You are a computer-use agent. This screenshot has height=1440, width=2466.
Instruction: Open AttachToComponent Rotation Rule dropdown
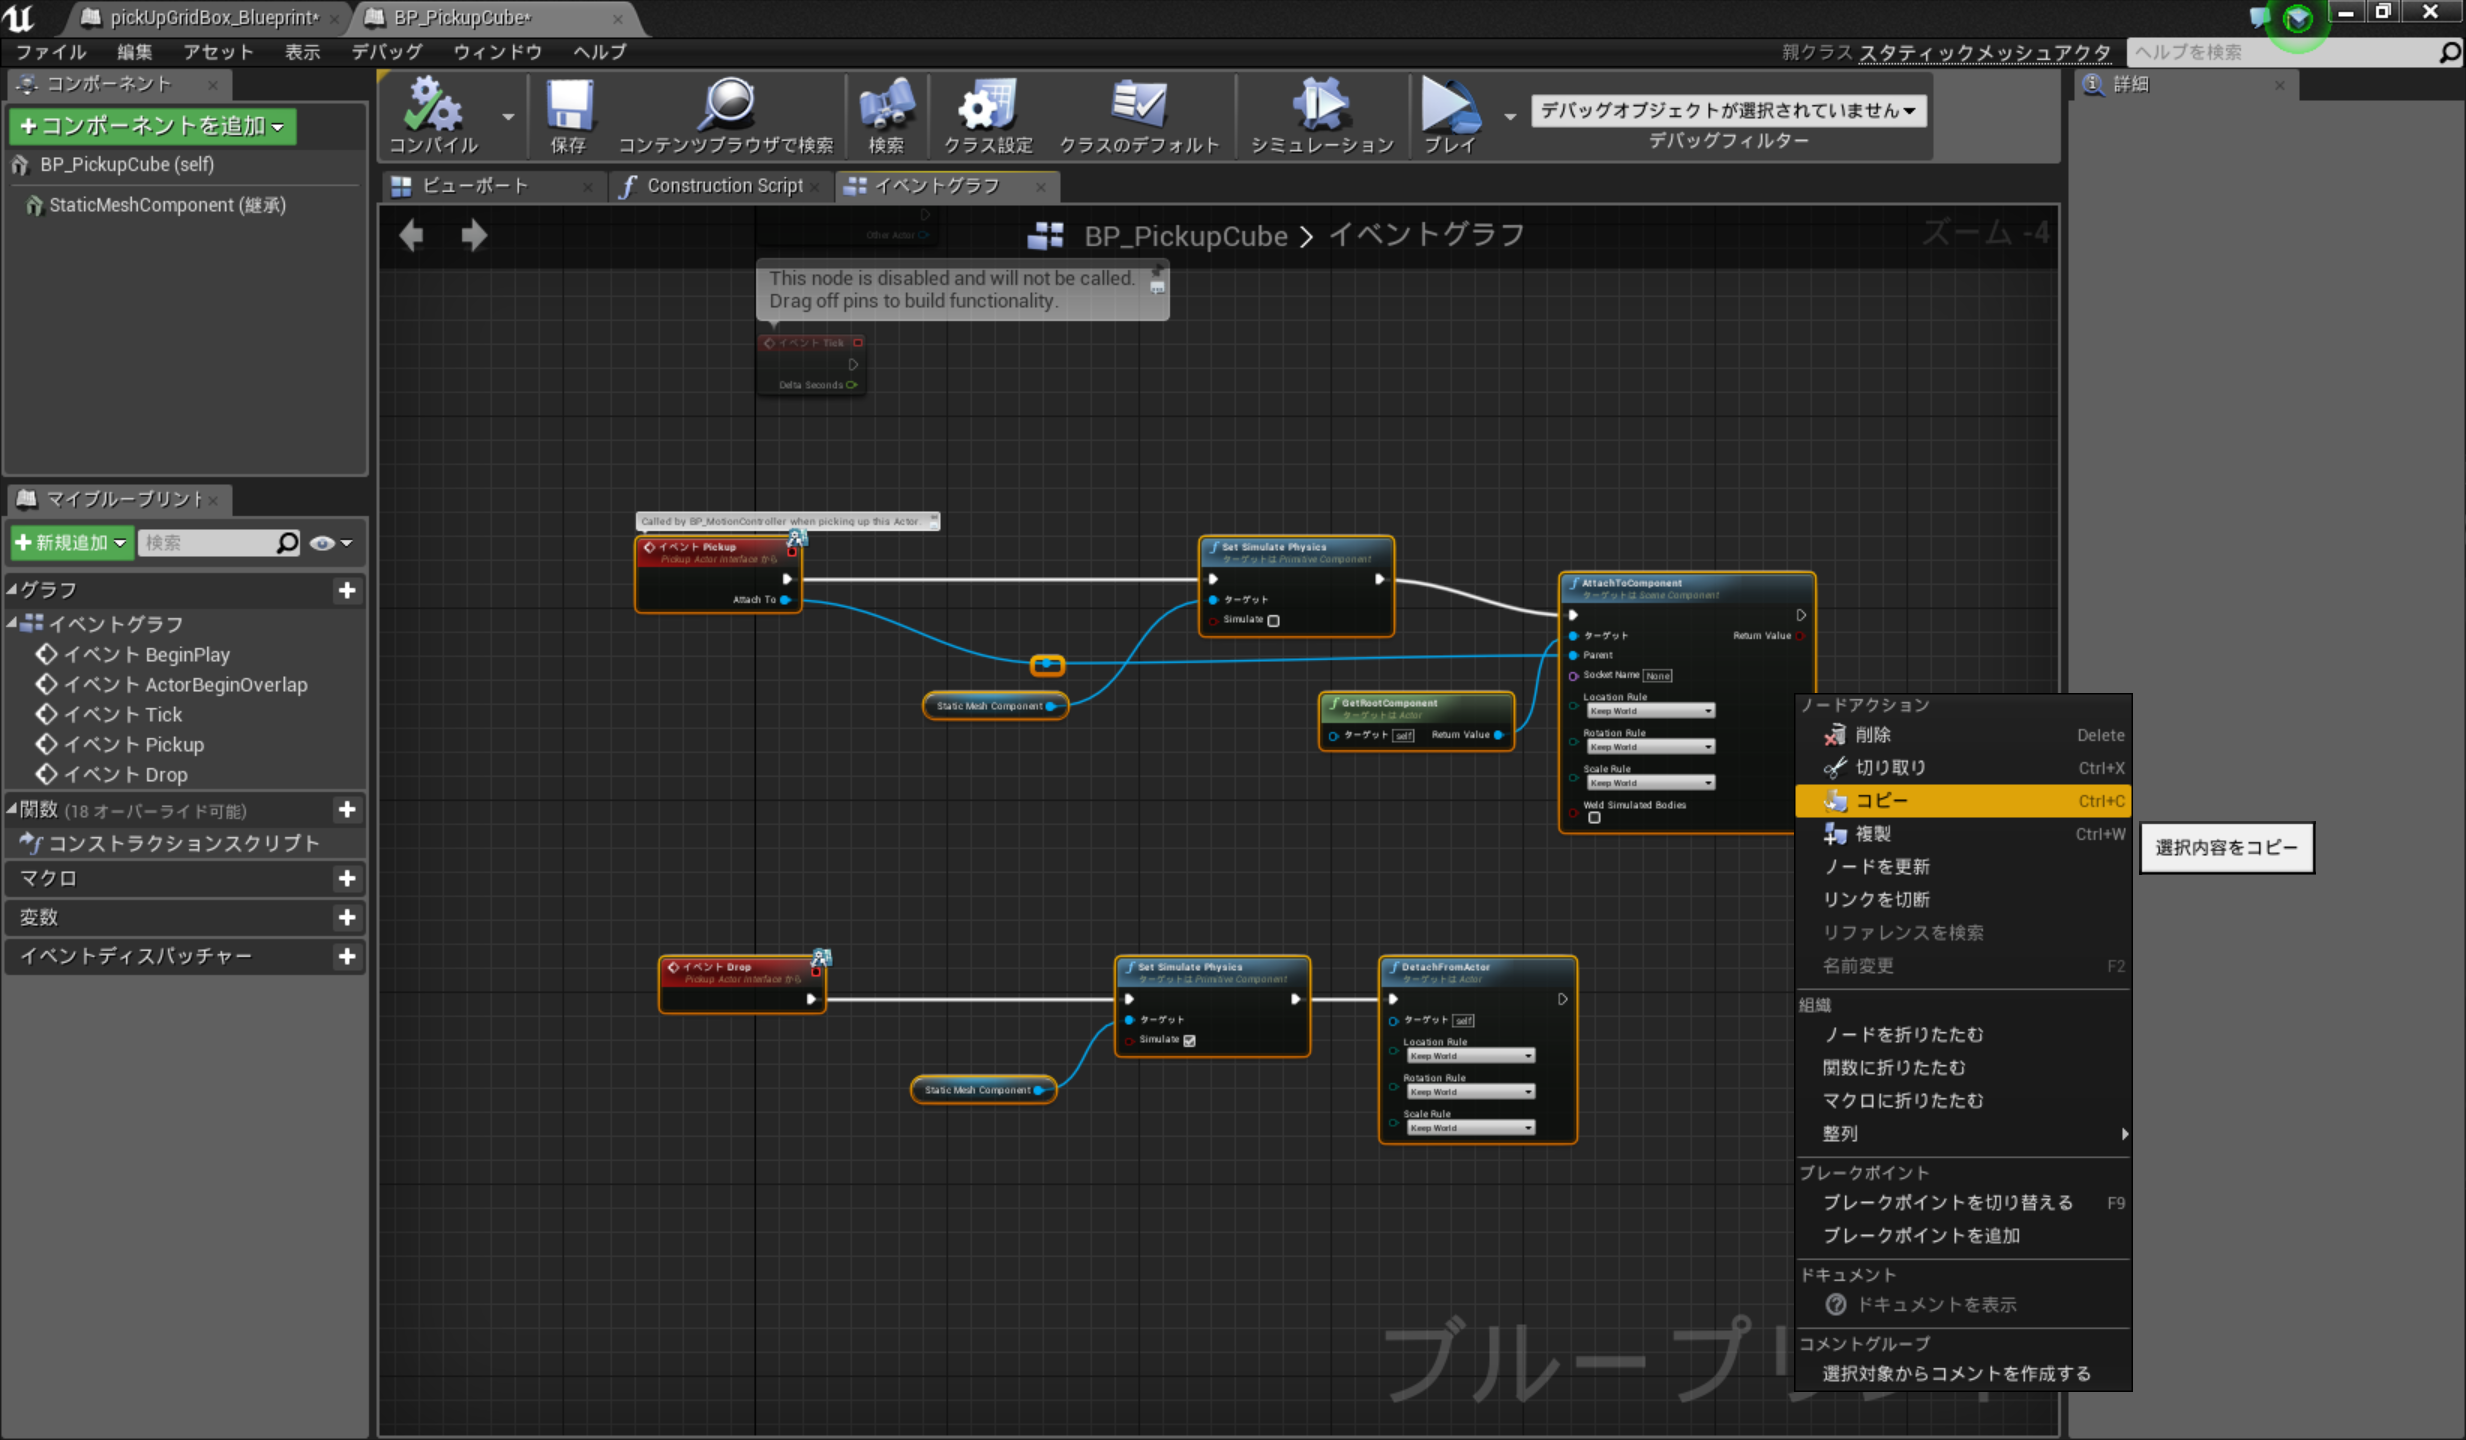[1650, 747]
